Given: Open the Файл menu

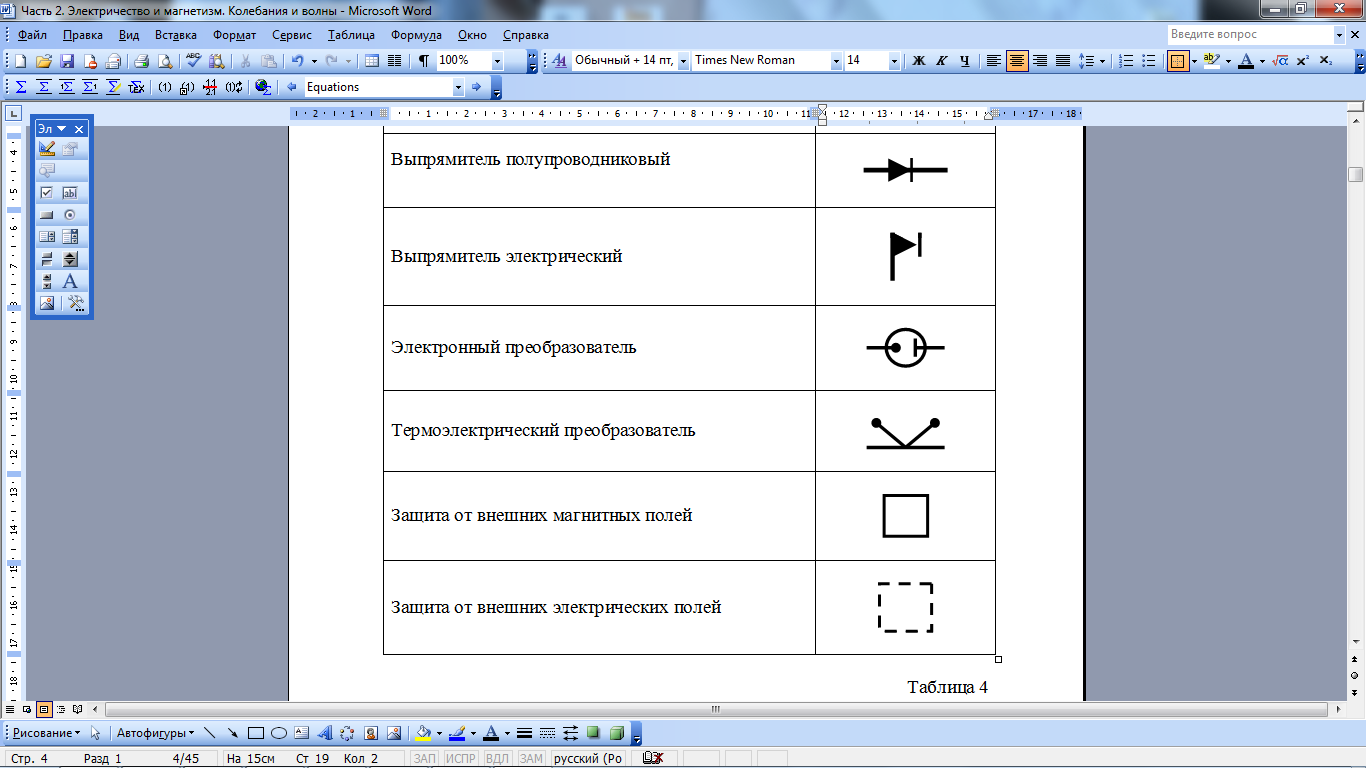Looking at the screenshot, I should 32,35.
